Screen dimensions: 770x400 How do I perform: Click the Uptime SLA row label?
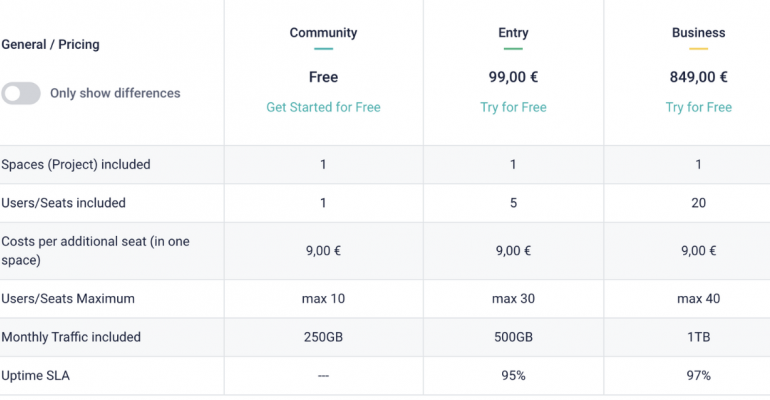pos(35,375)
